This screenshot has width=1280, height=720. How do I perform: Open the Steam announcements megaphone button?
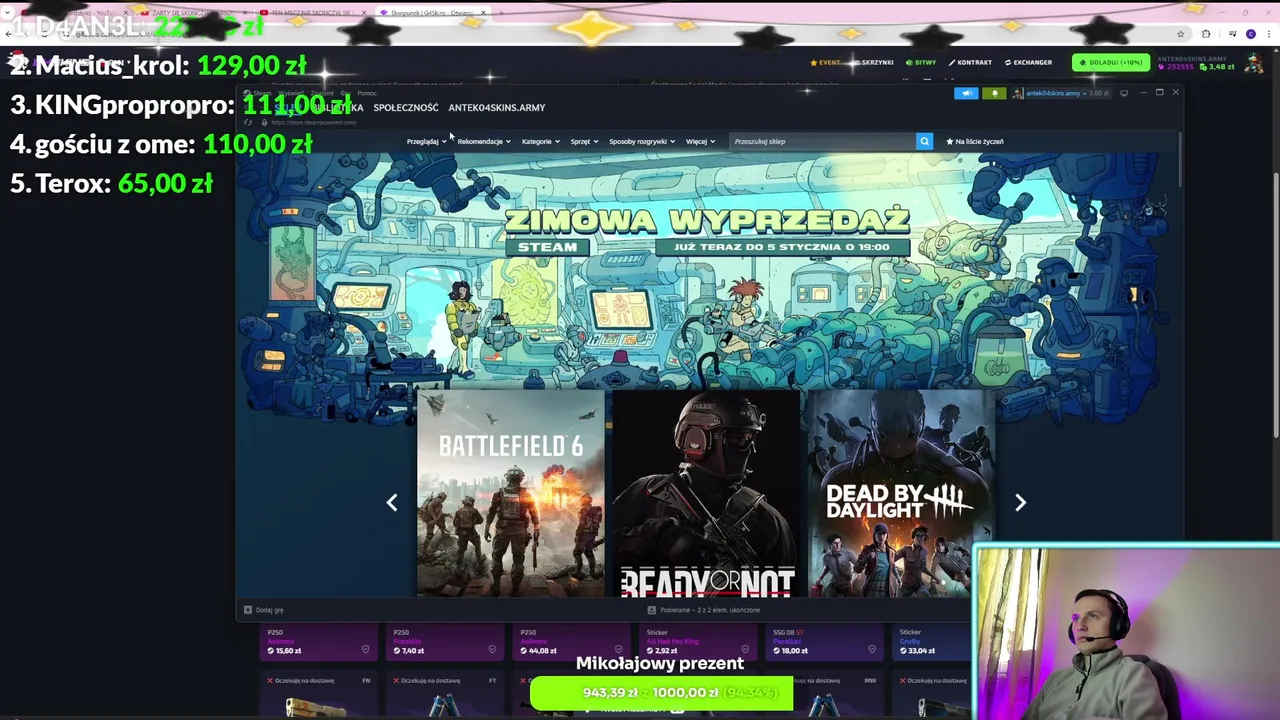point(966,93)
